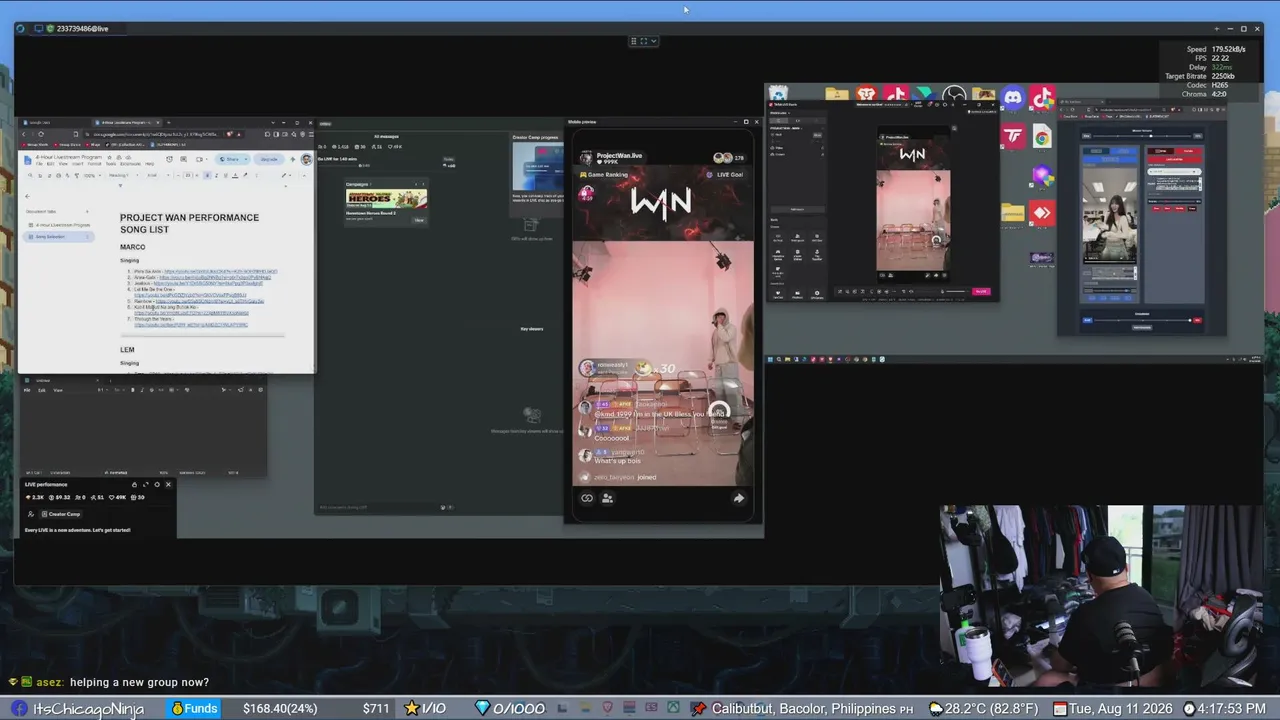Click the Upgrade button in Google Docs

click(x=269, y=159)
